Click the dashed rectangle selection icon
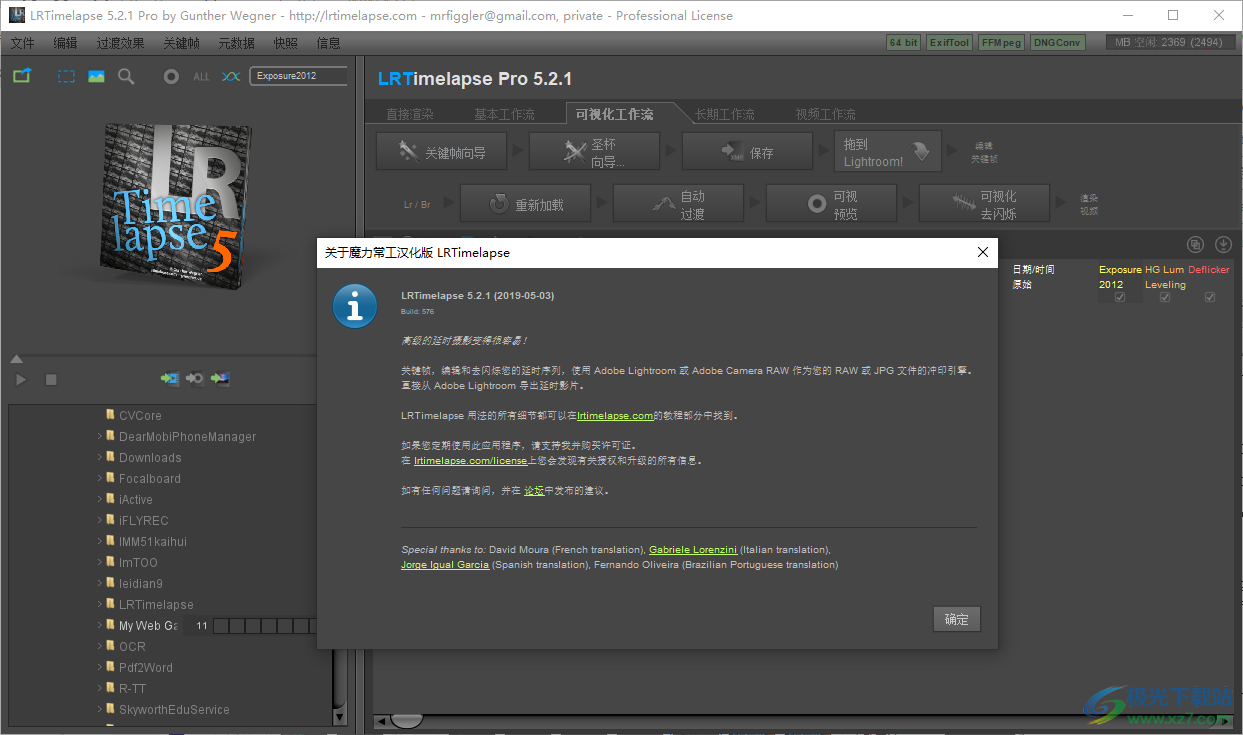Screen dimensions: 1243x735 pyautogui.click(x=66, y=76)
